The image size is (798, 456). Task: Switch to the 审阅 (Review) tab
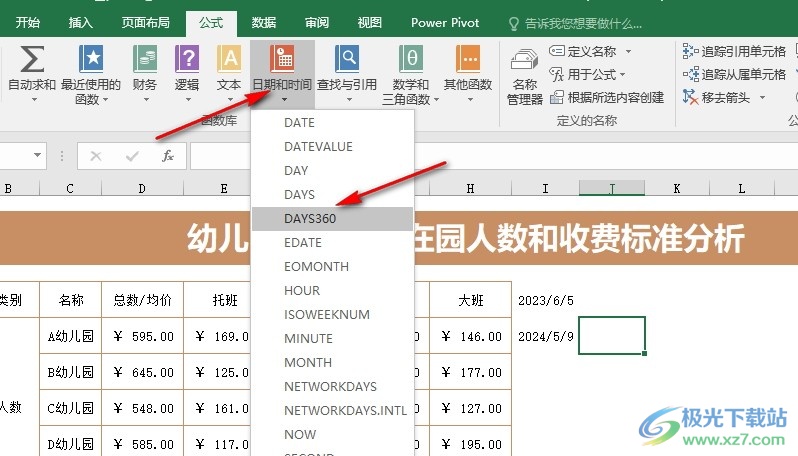click(x=317, y=22)
